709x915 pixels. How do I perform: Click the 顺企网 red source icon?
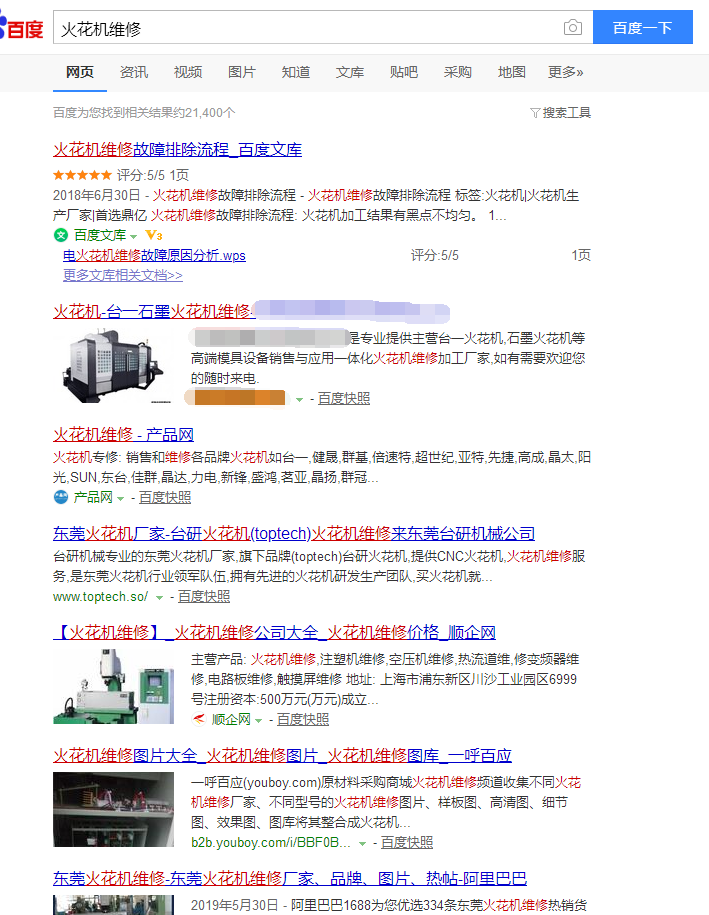pyautogui.click(x=198, y=719)
